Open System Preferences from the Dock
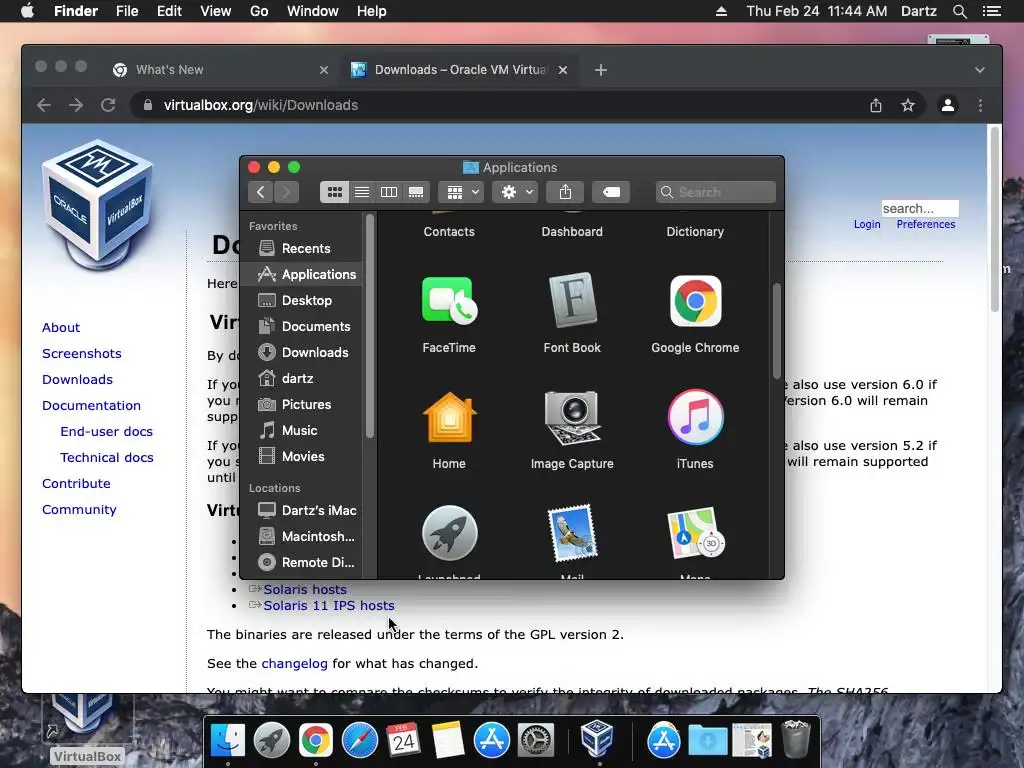 (x=536, y=741)
